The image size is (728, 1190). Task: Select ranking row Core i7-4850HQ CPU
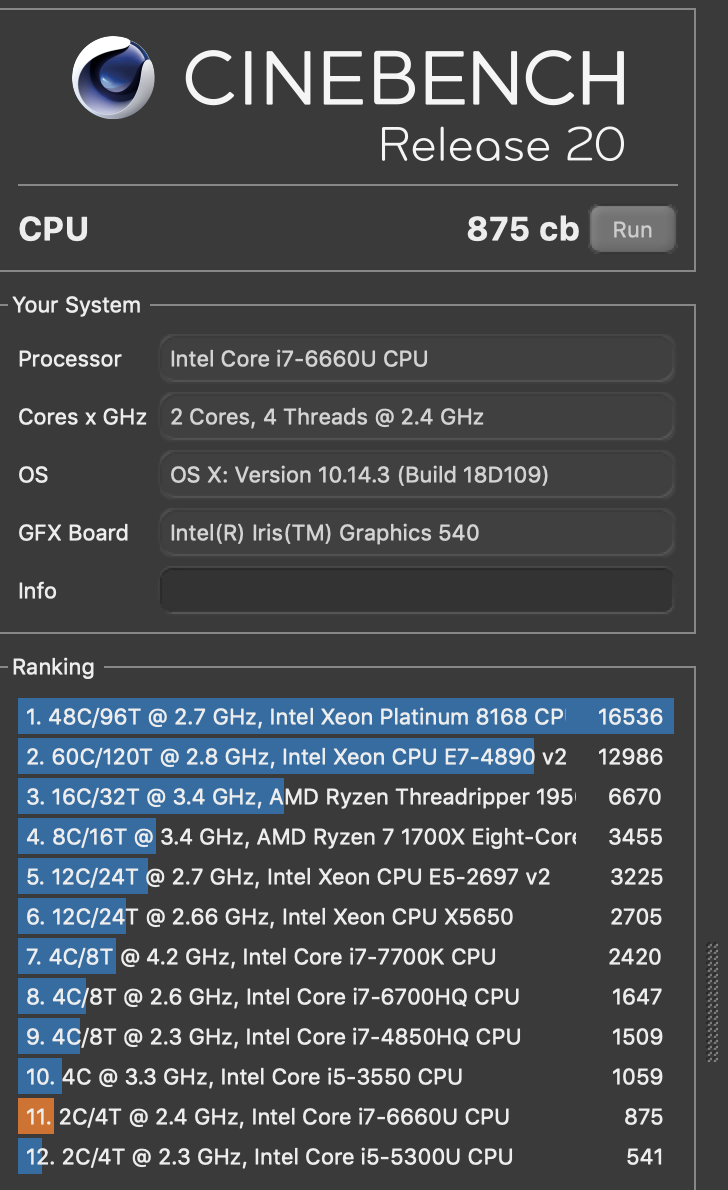point(345,1037)
